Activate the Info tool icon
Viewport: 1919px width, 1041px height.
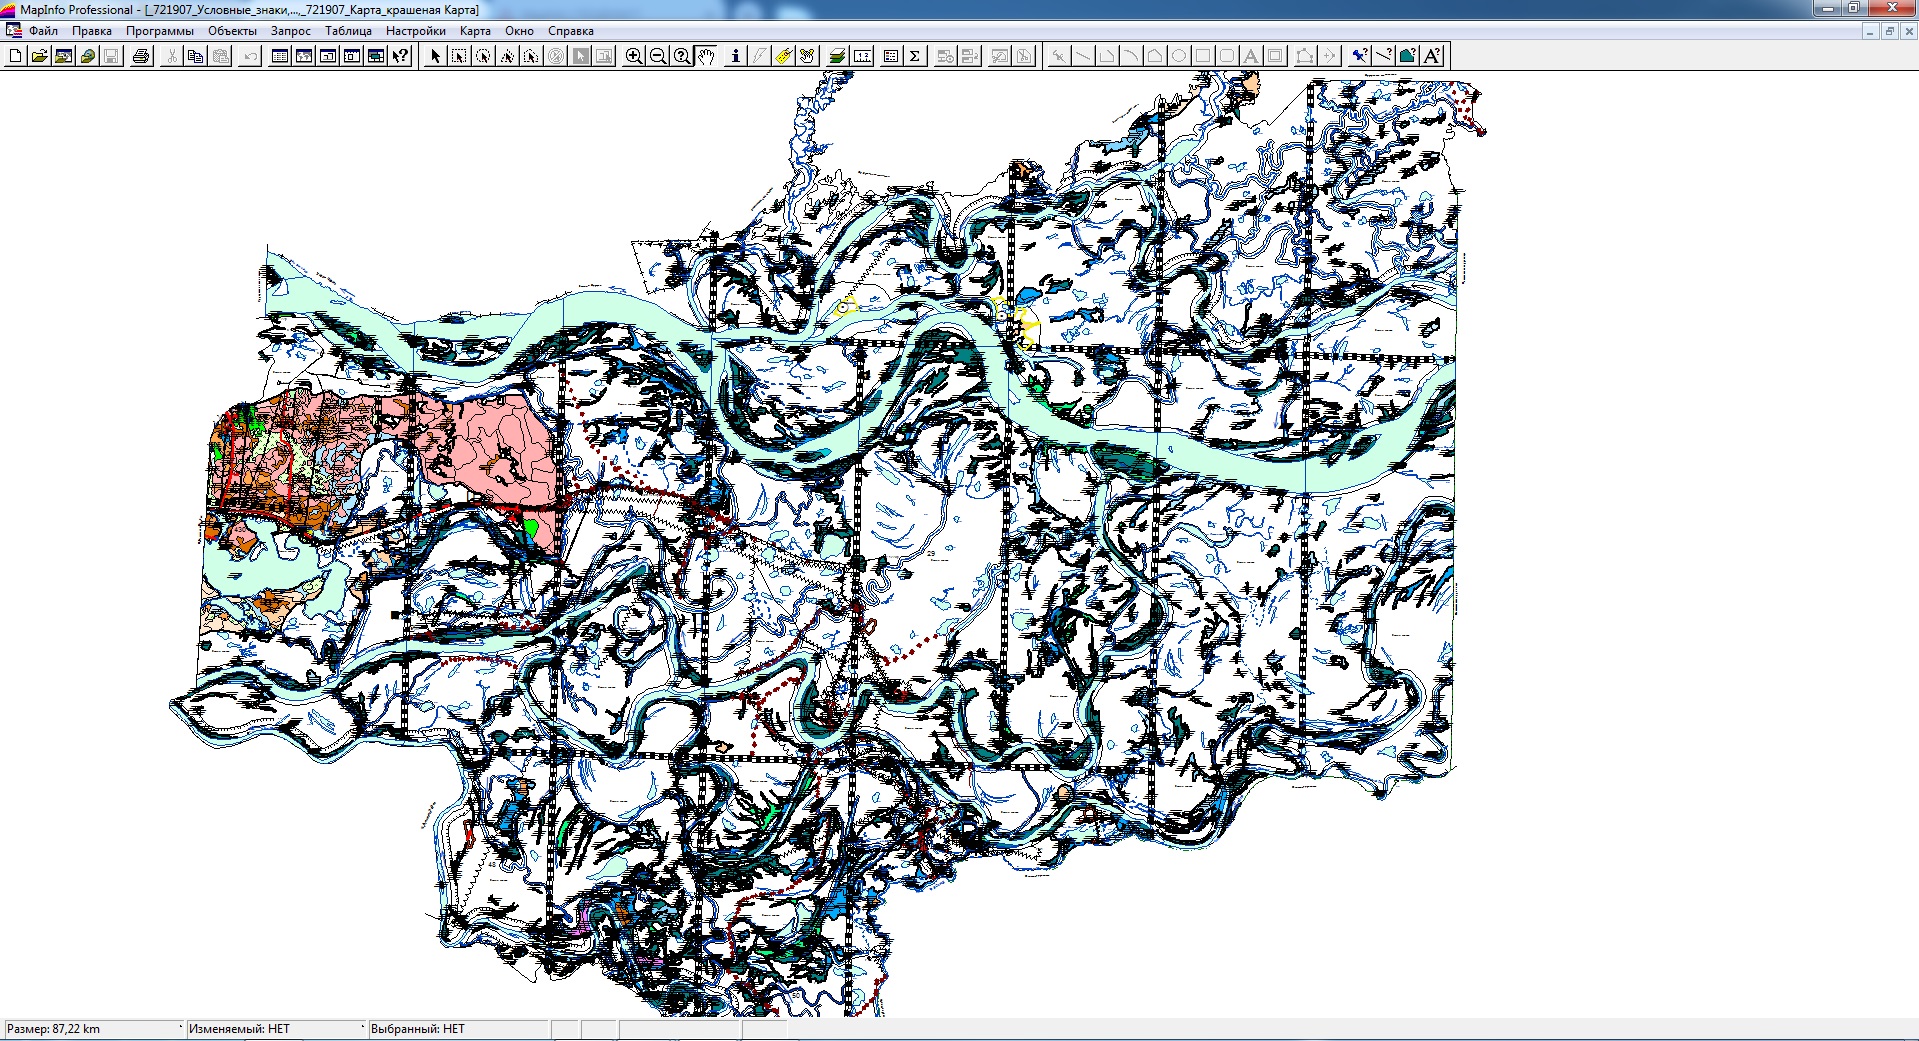(735, 56)
